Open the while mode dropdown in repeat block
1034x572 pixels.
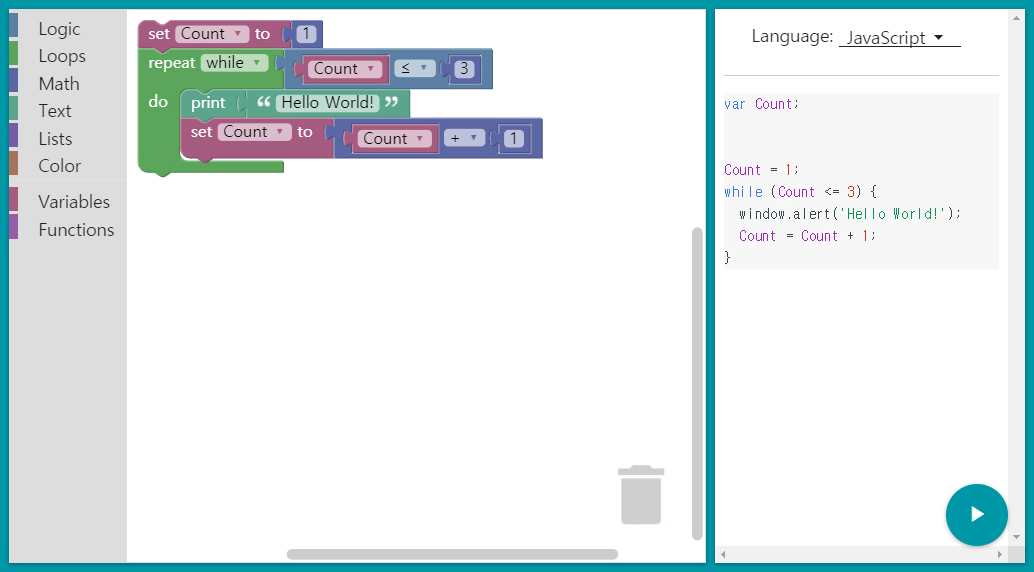235,63
